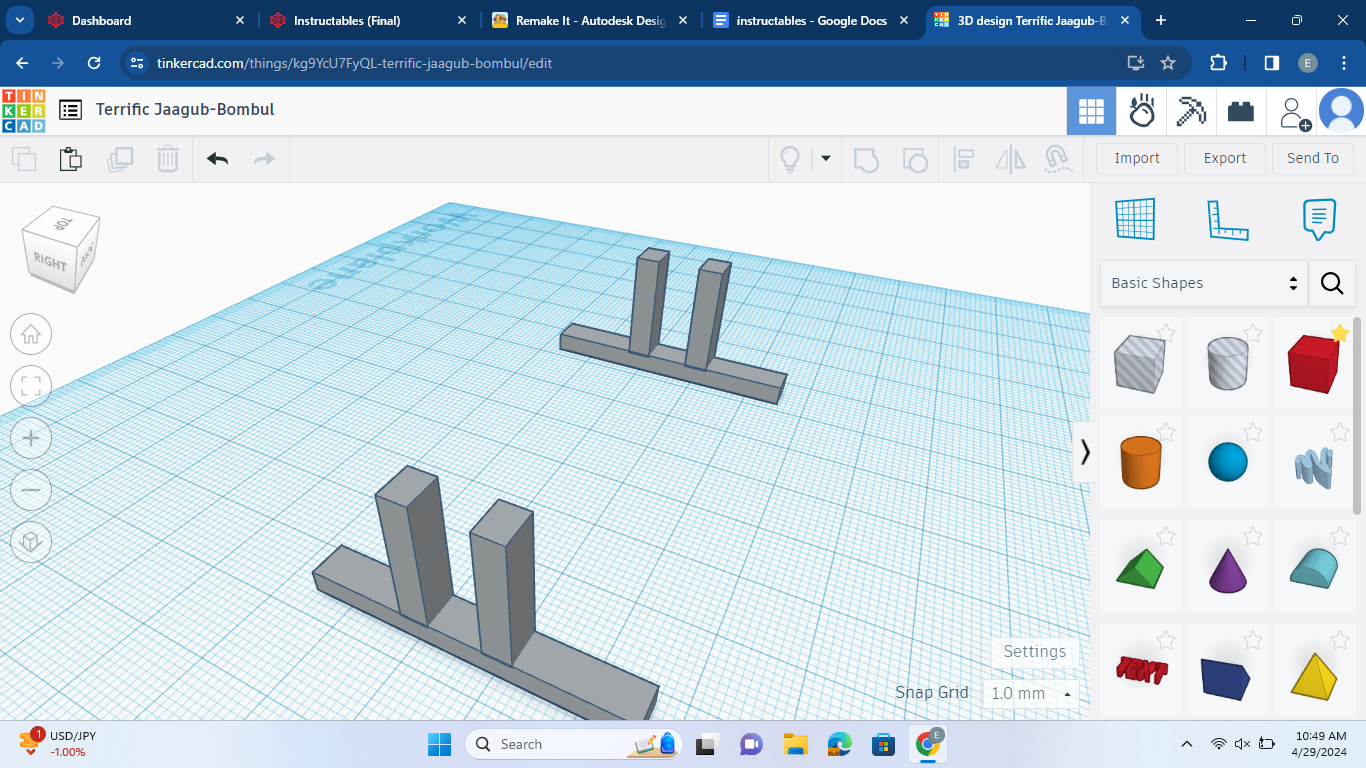Click the Duplicate and repeat icon
This screenshot has width=1366, height=768.
tap(120, 159)
